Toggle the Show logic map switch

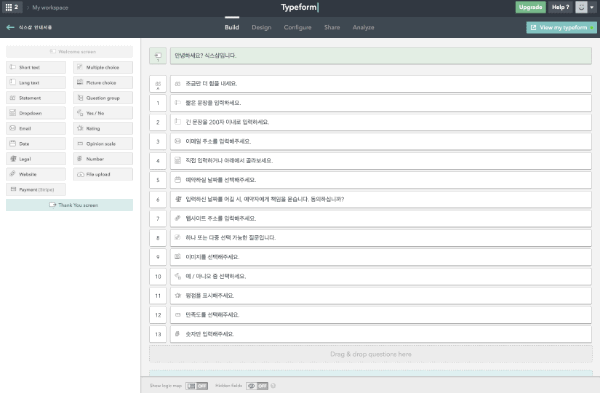(197, 386)
